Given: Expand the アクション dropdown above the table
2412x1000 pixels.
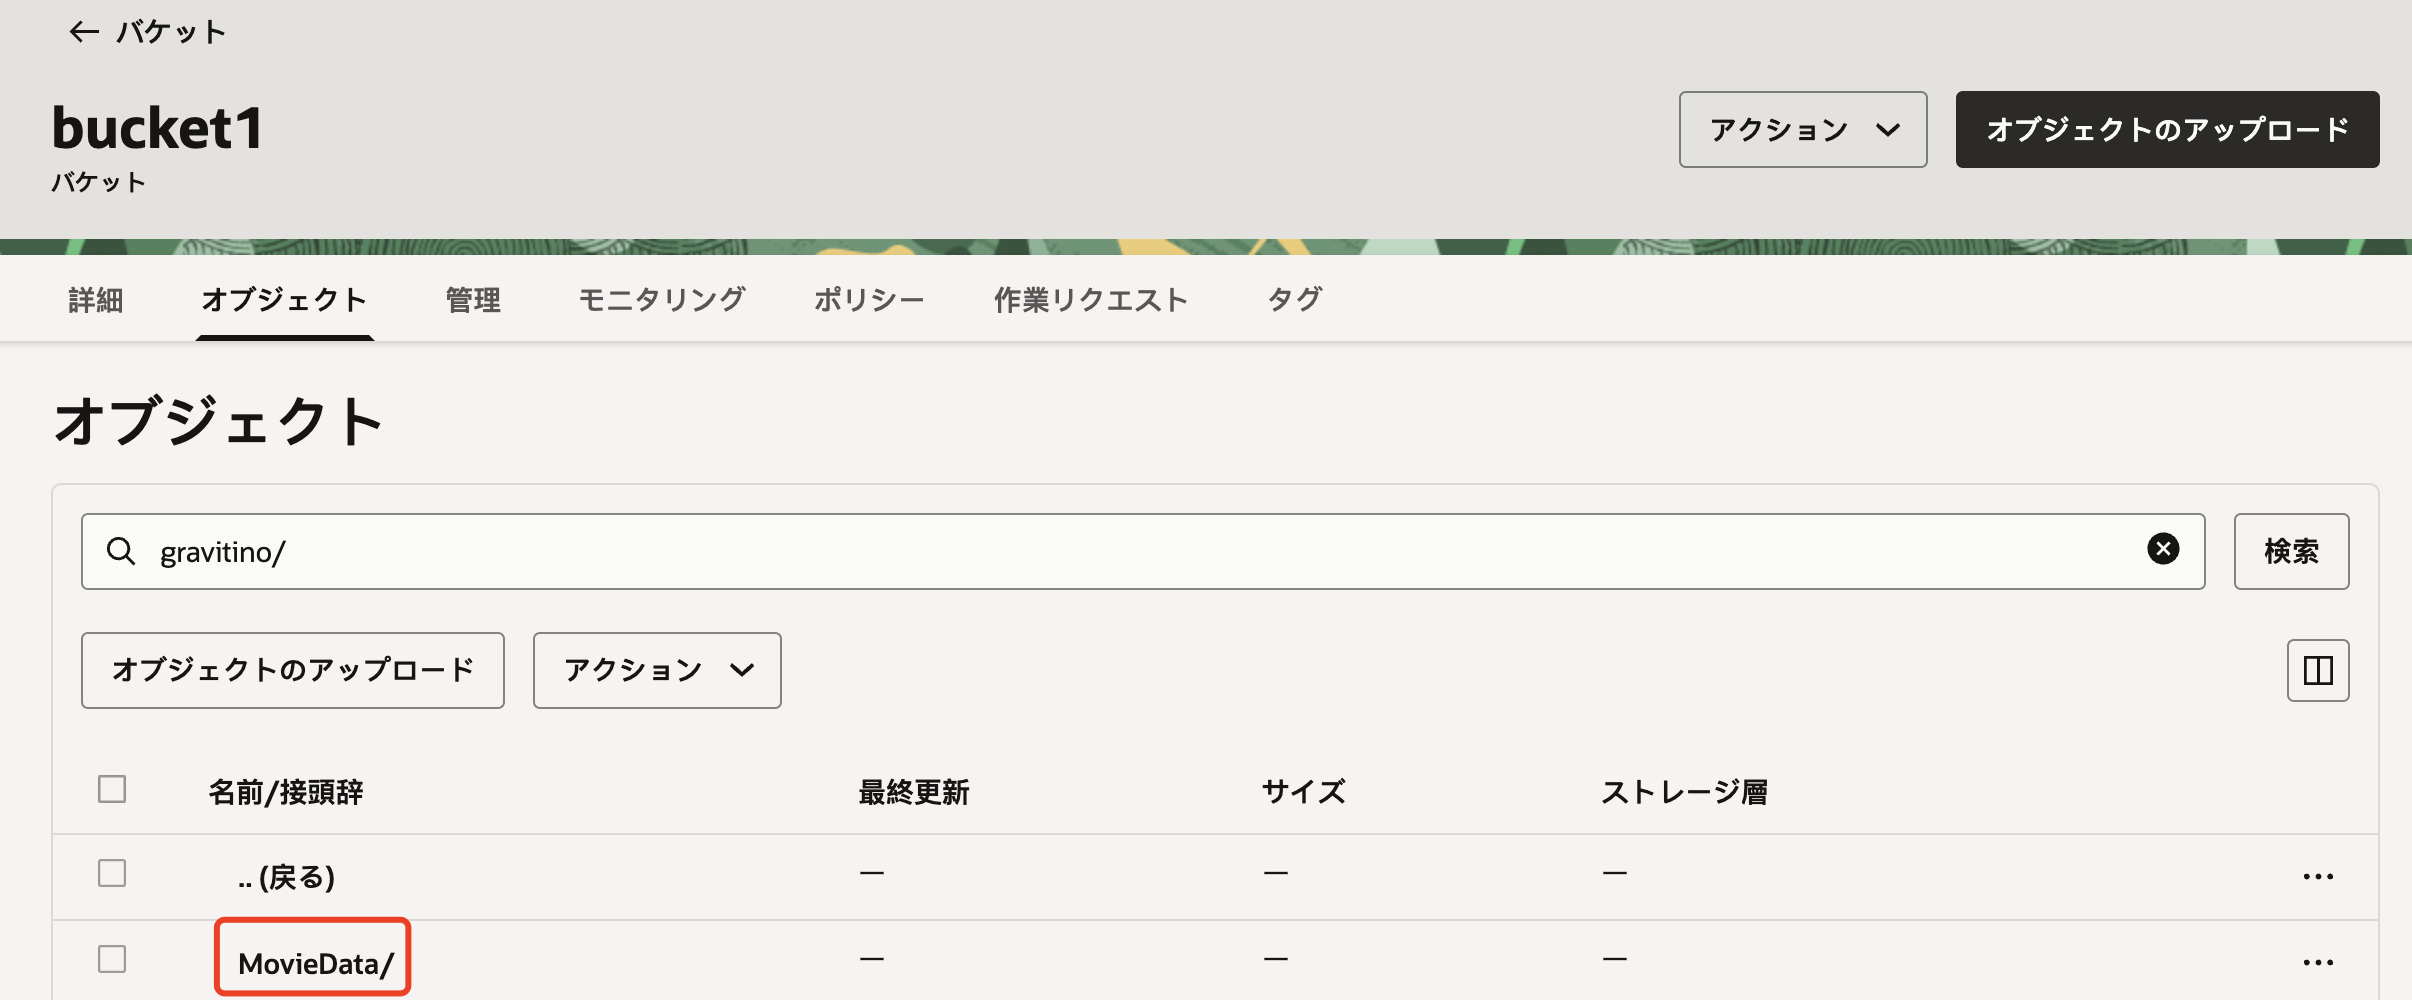Looking at the screenshot, I should (x=657, y=670).
